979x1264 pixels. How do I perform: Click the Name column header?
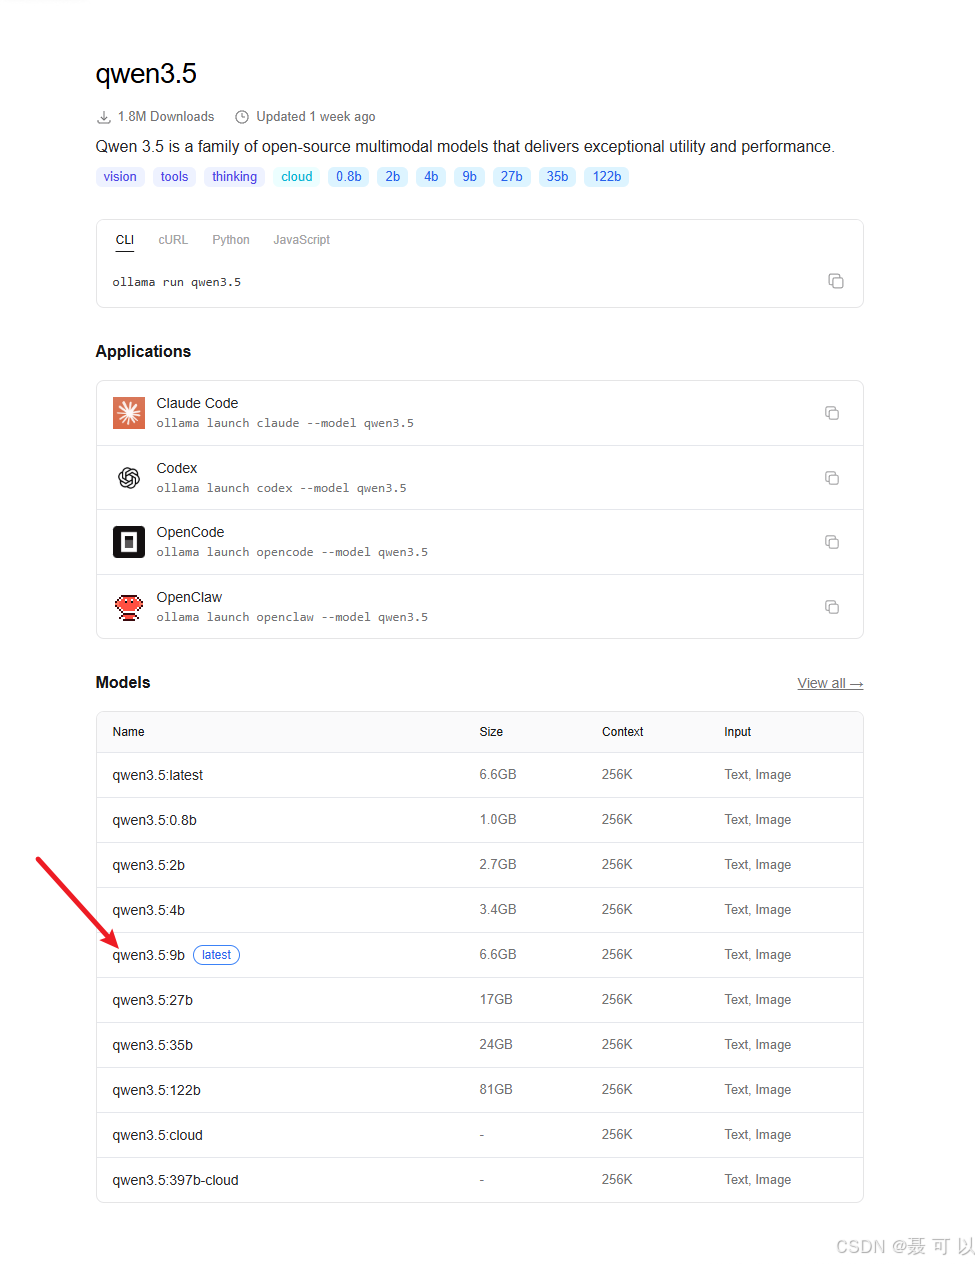click(128, 732)
